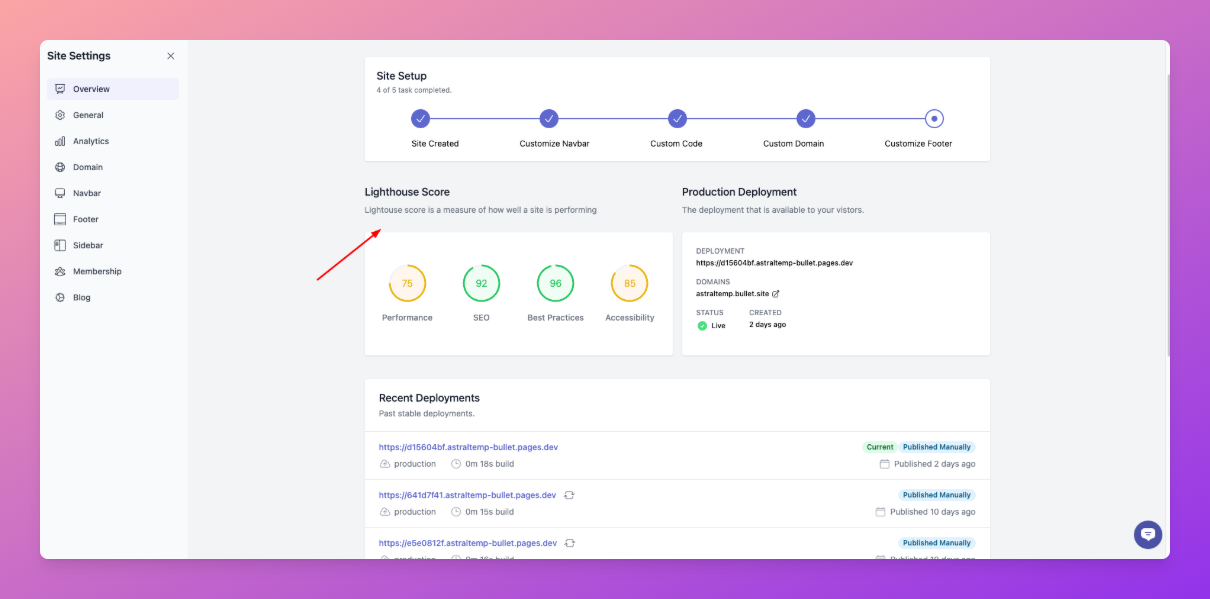Click the Site Created checkmark step

[421, 119]
